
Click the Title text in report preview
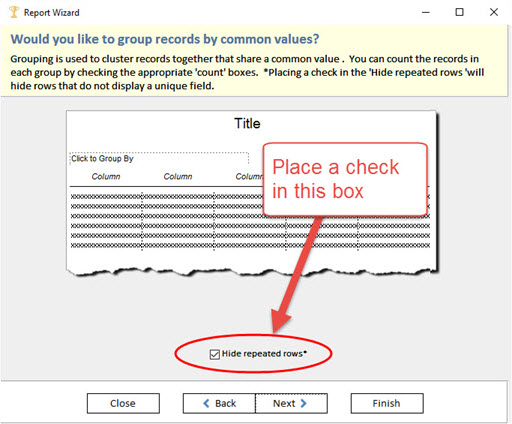click(x=247, y=124)
